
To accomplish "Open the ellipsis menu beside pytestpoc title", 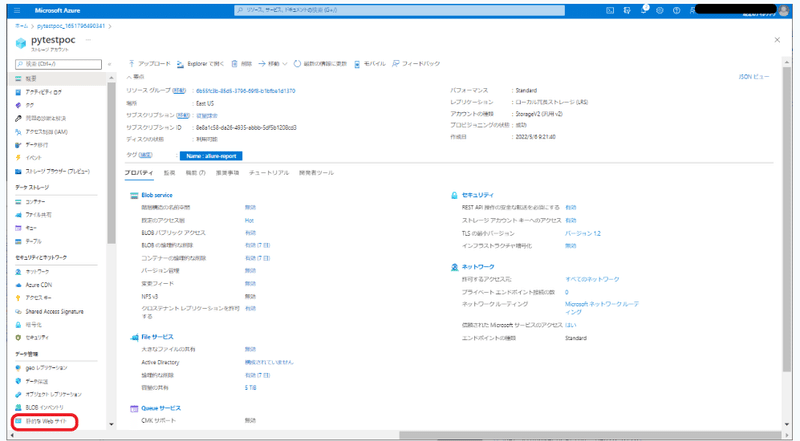I will pos(88,40).
